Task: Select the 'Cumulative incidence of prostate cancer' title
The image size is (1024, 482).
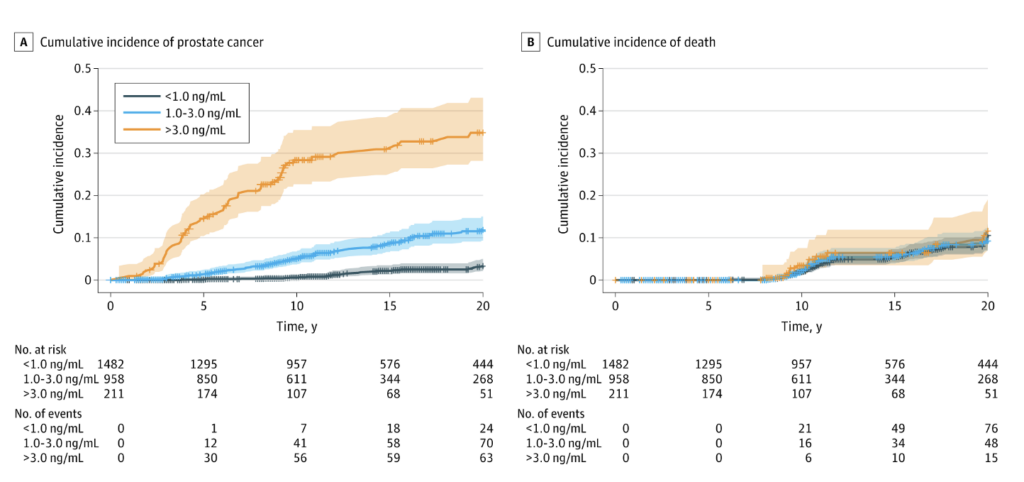Action: tap(150, 42)
